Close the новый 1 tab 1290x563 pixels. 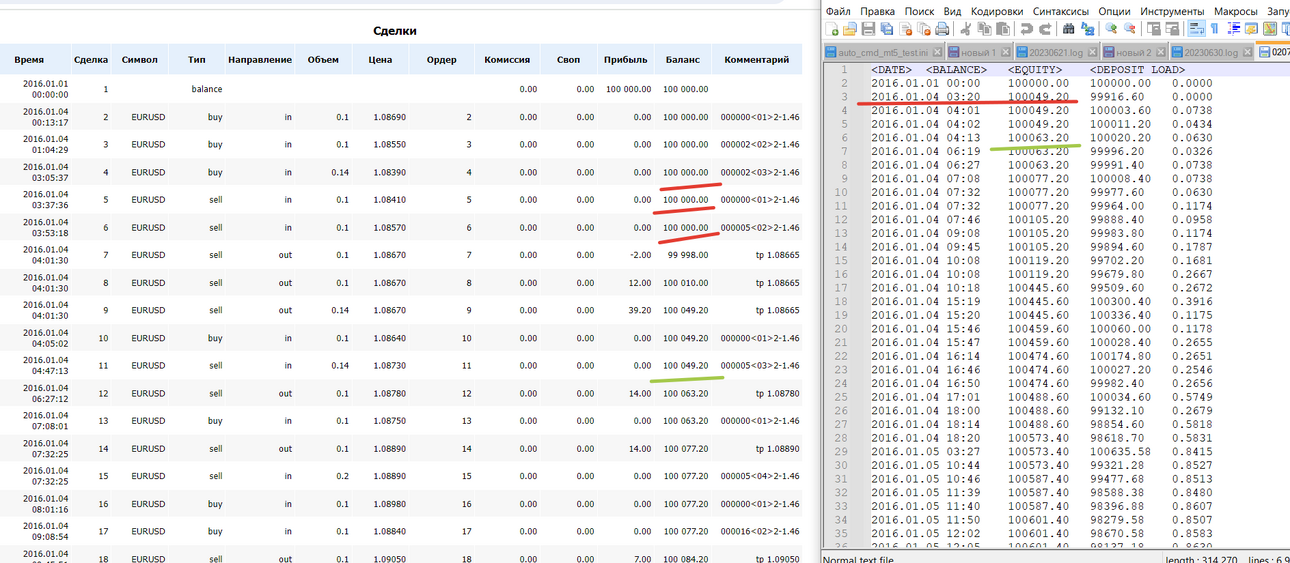(1005, 52)
